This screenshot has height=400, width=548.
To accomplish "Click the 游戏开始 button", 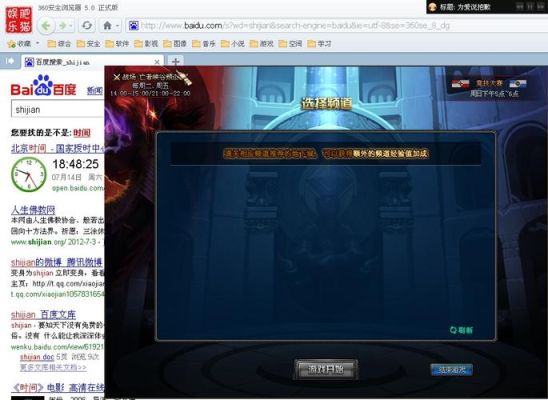I will coord(326,369).
